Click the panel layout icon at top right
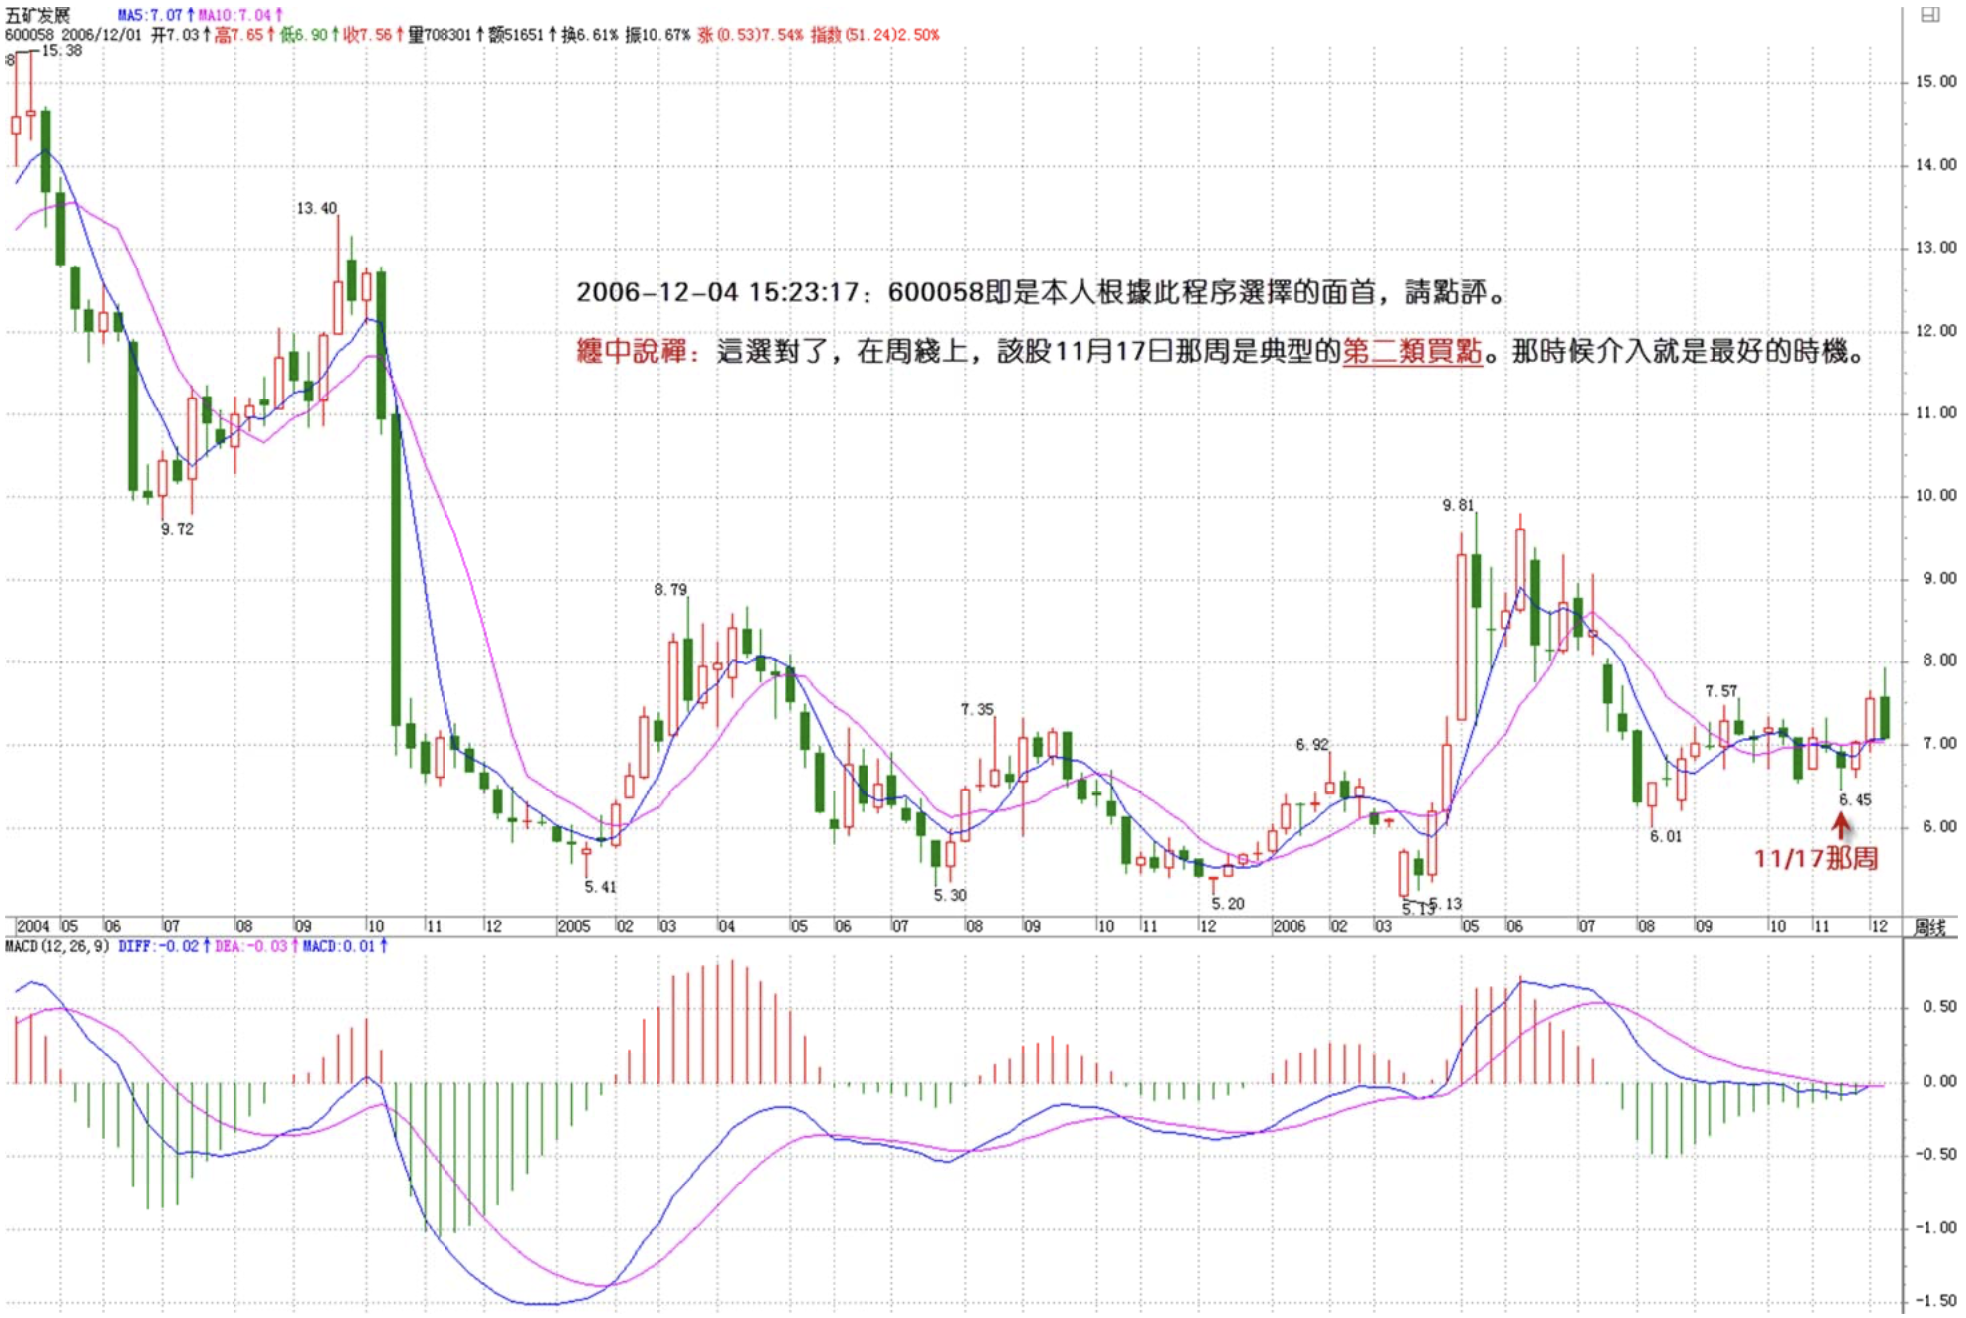1966x1318 pixels. 1930,14
